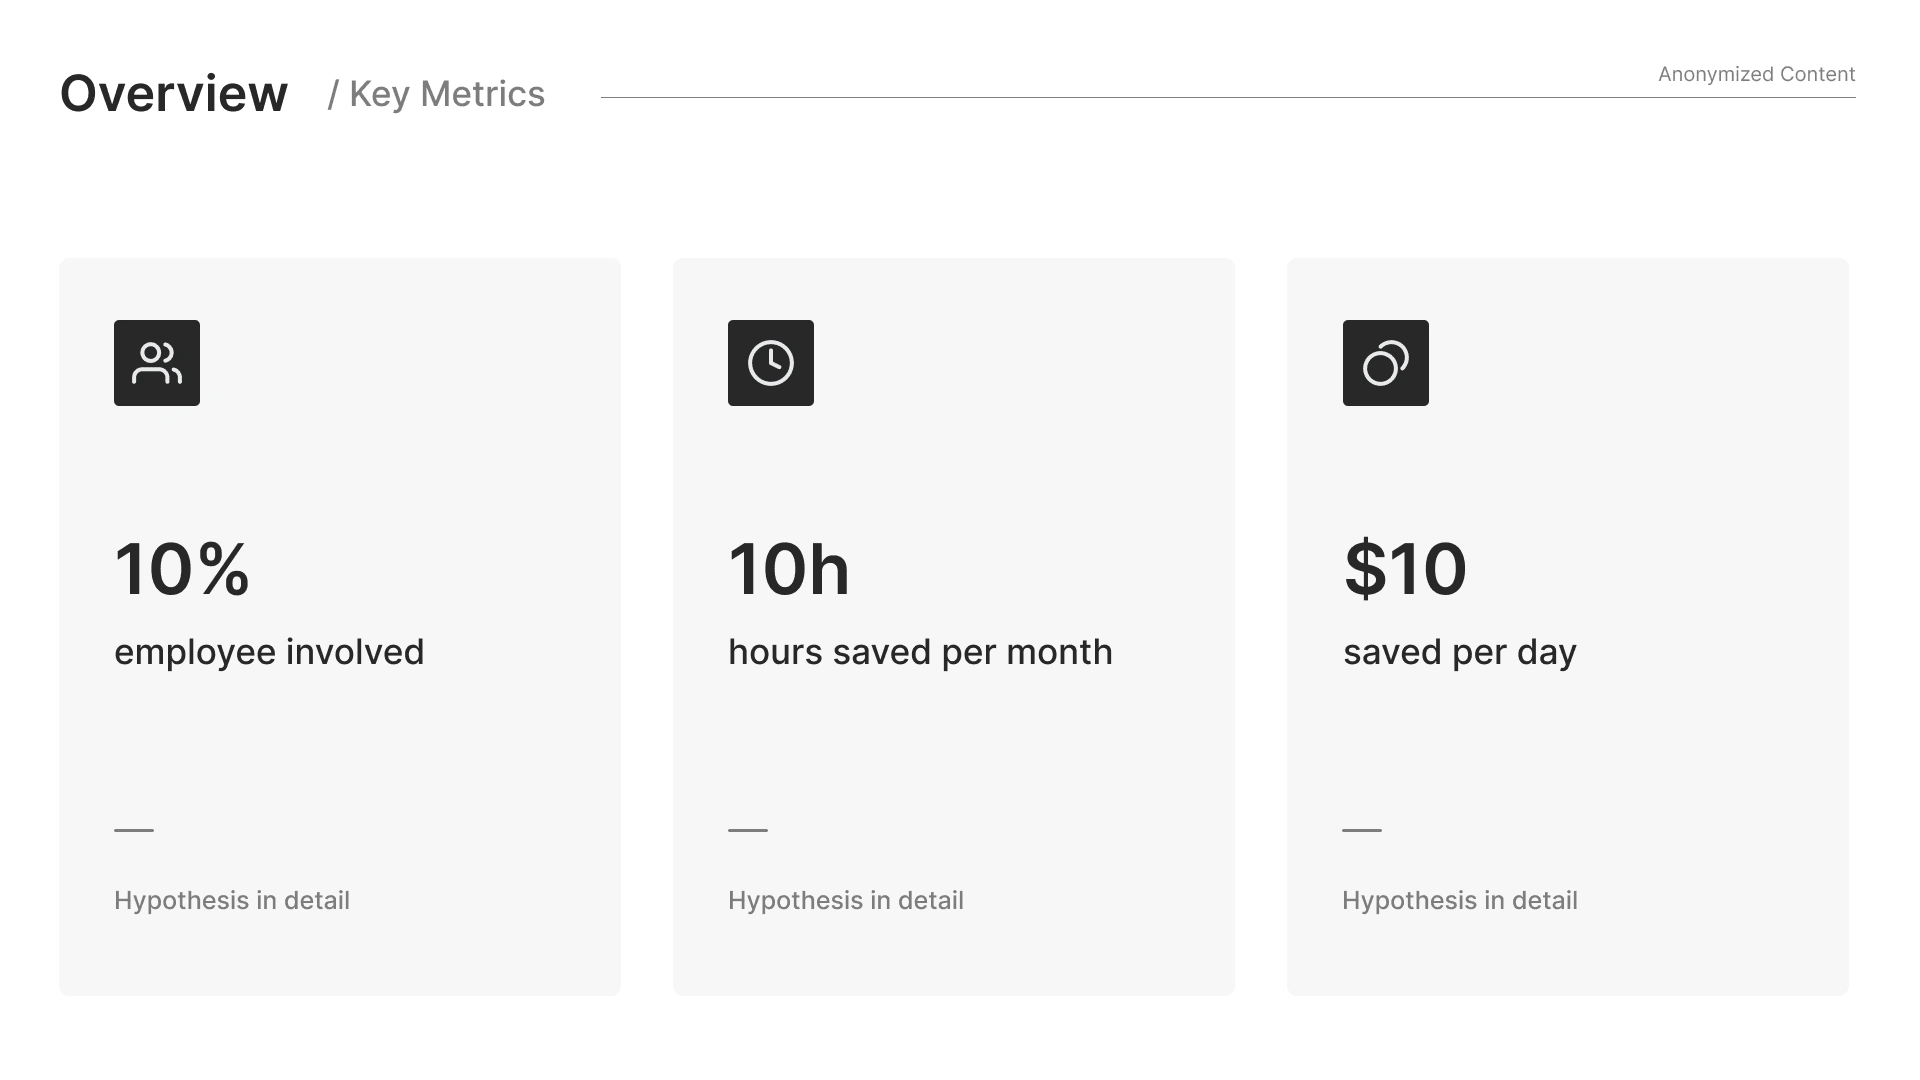Select the employee involved text
The height and width of the screenshot is (1080, 1920).
pos(269,652)
